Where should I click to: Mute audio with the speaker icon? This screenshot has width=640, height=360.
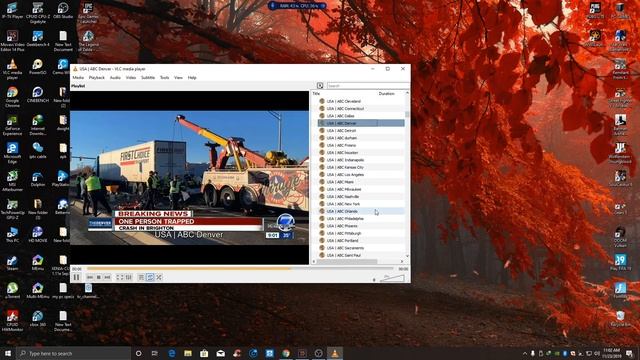374,280
